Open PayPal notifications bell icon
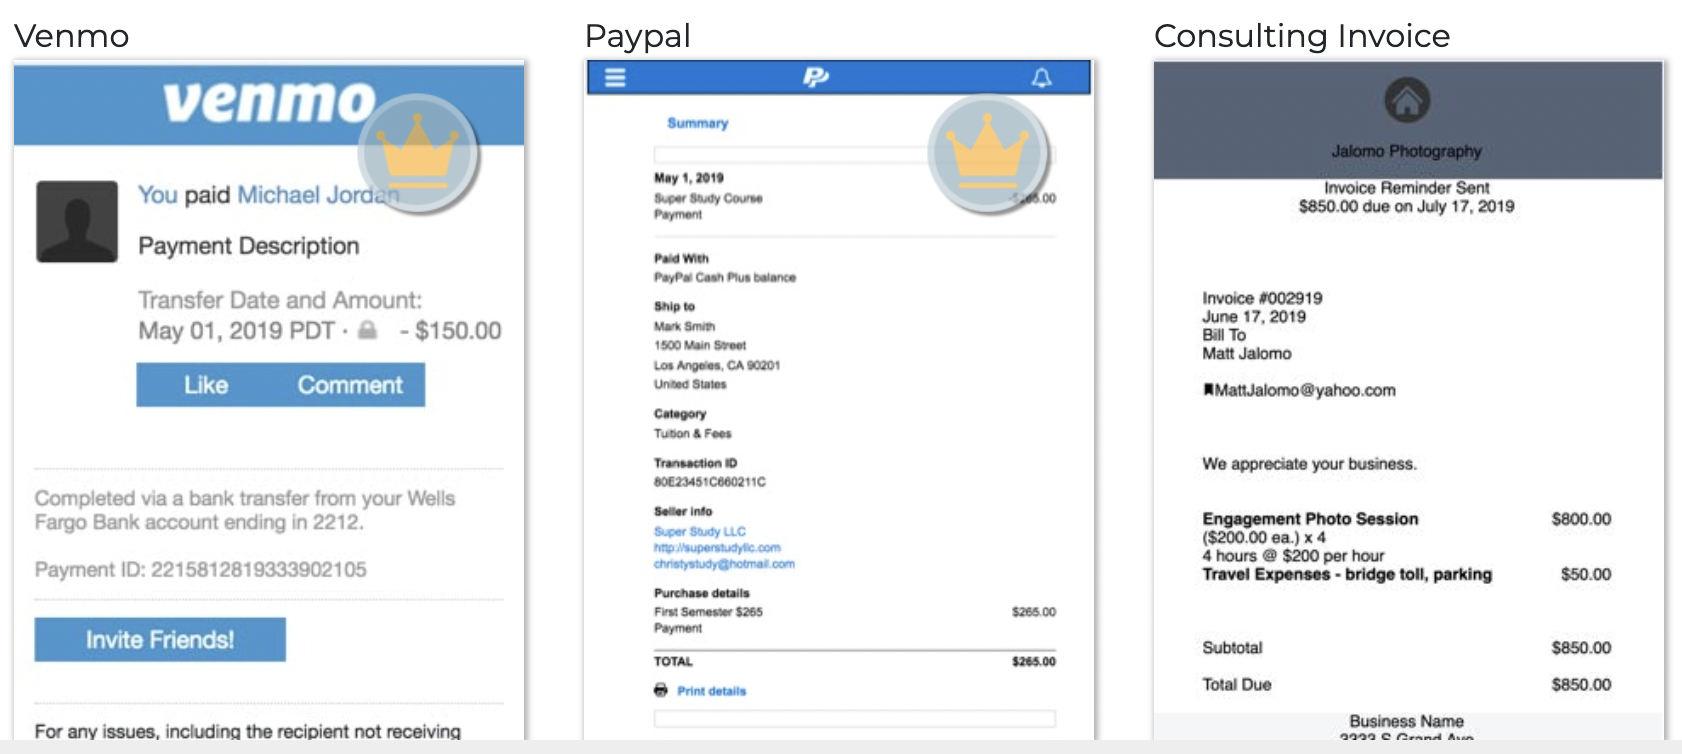 tap(1041, 77)
